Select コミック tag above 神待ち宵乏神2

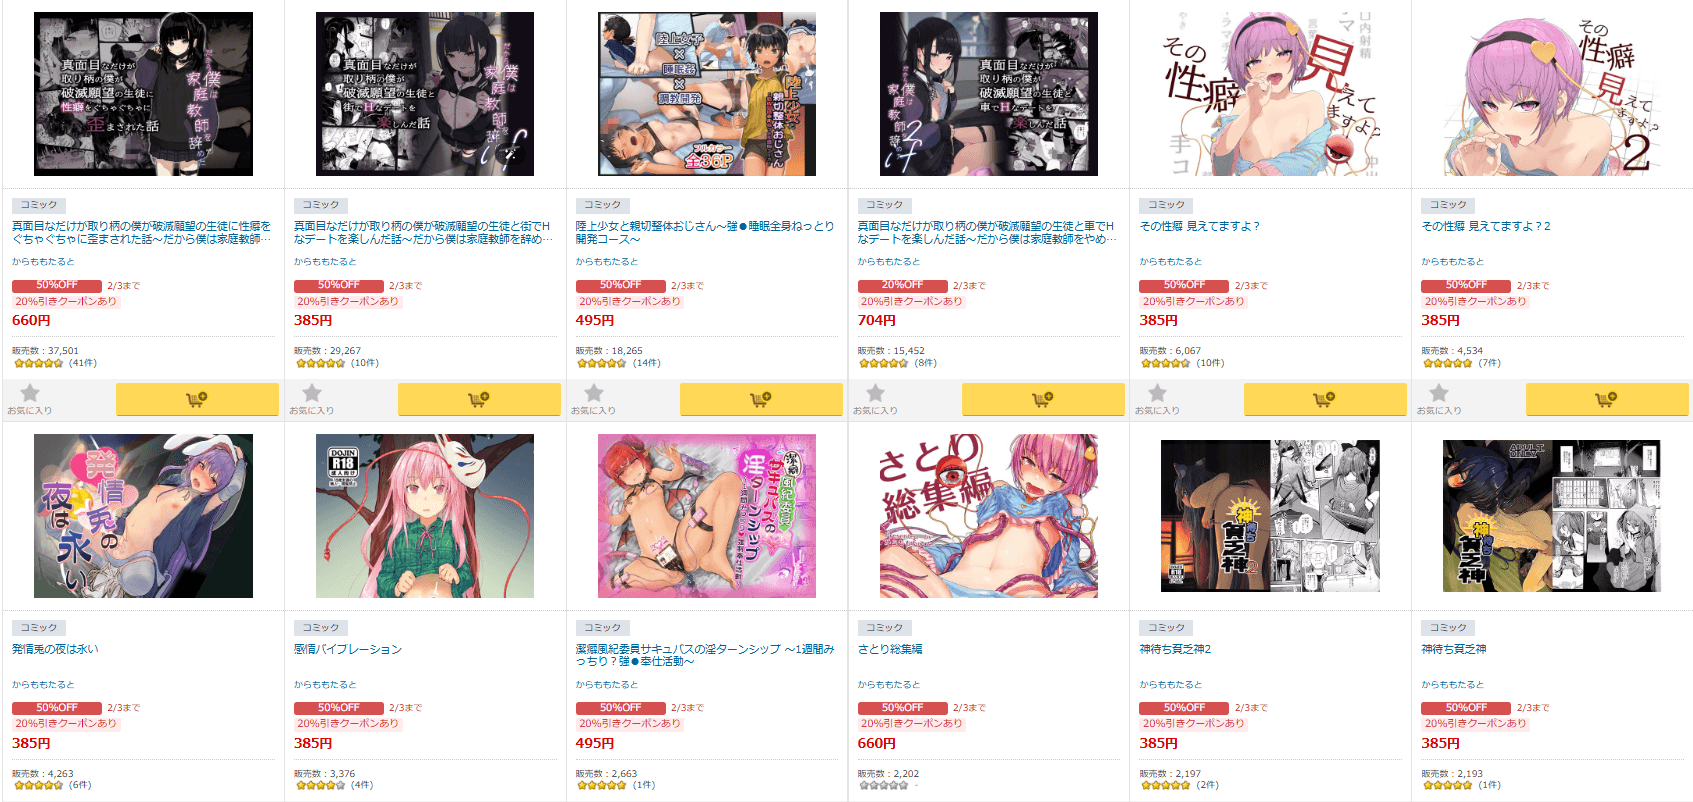pos(1166,628)
